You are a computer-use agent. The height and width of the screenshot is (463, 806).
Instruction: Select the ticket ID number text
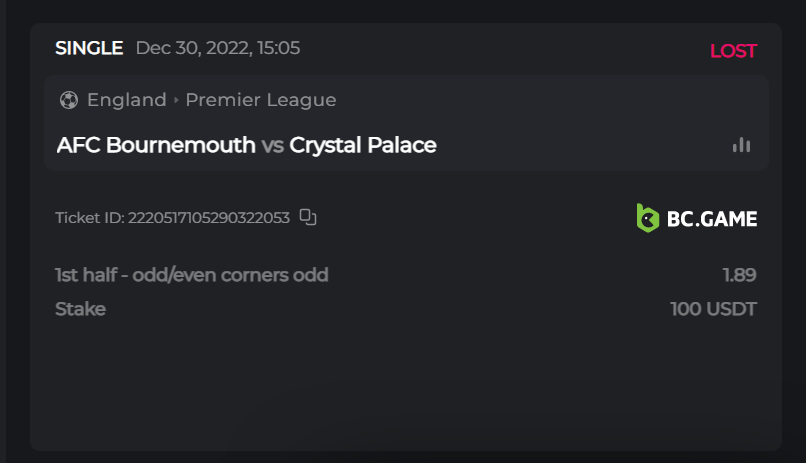pyautogui.click(x=208, y=217)
